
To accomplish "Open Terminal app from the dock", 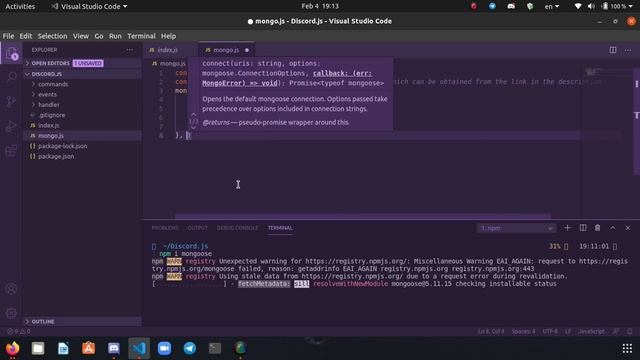I will 215,348.
